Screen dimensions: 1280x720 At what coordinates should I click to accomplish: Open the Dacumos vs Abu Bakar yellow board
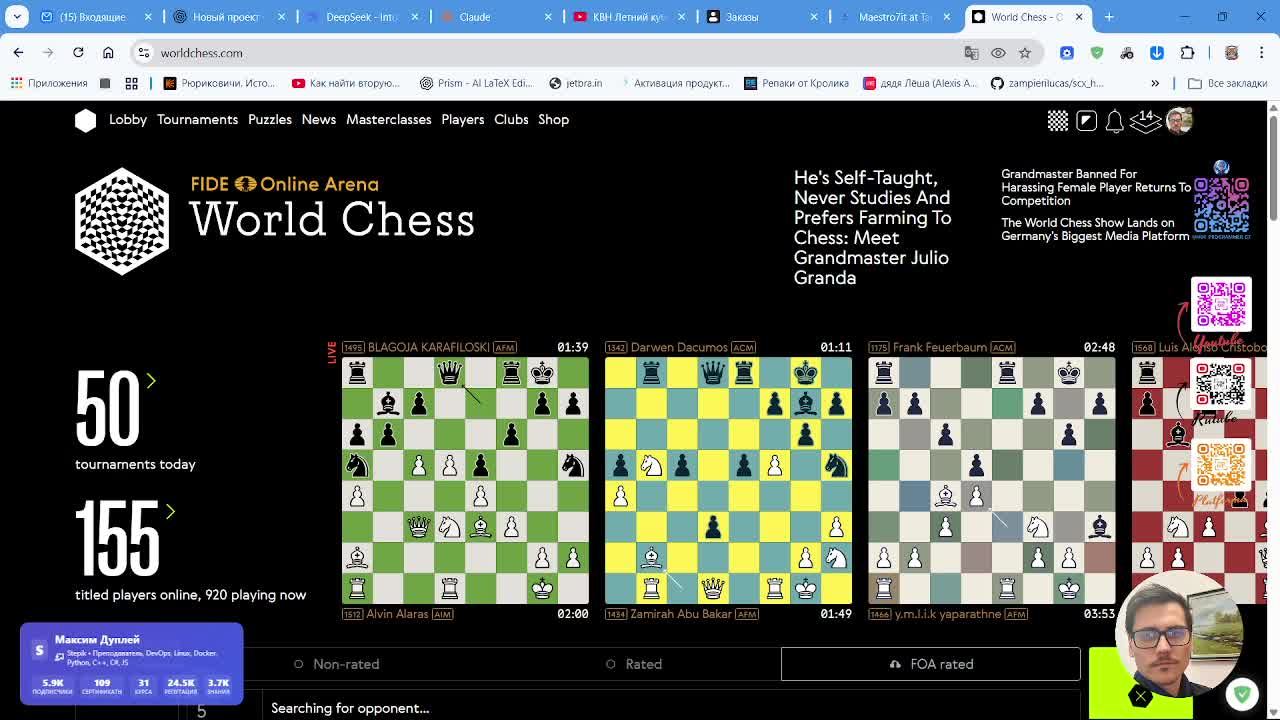tap(728, 480)
